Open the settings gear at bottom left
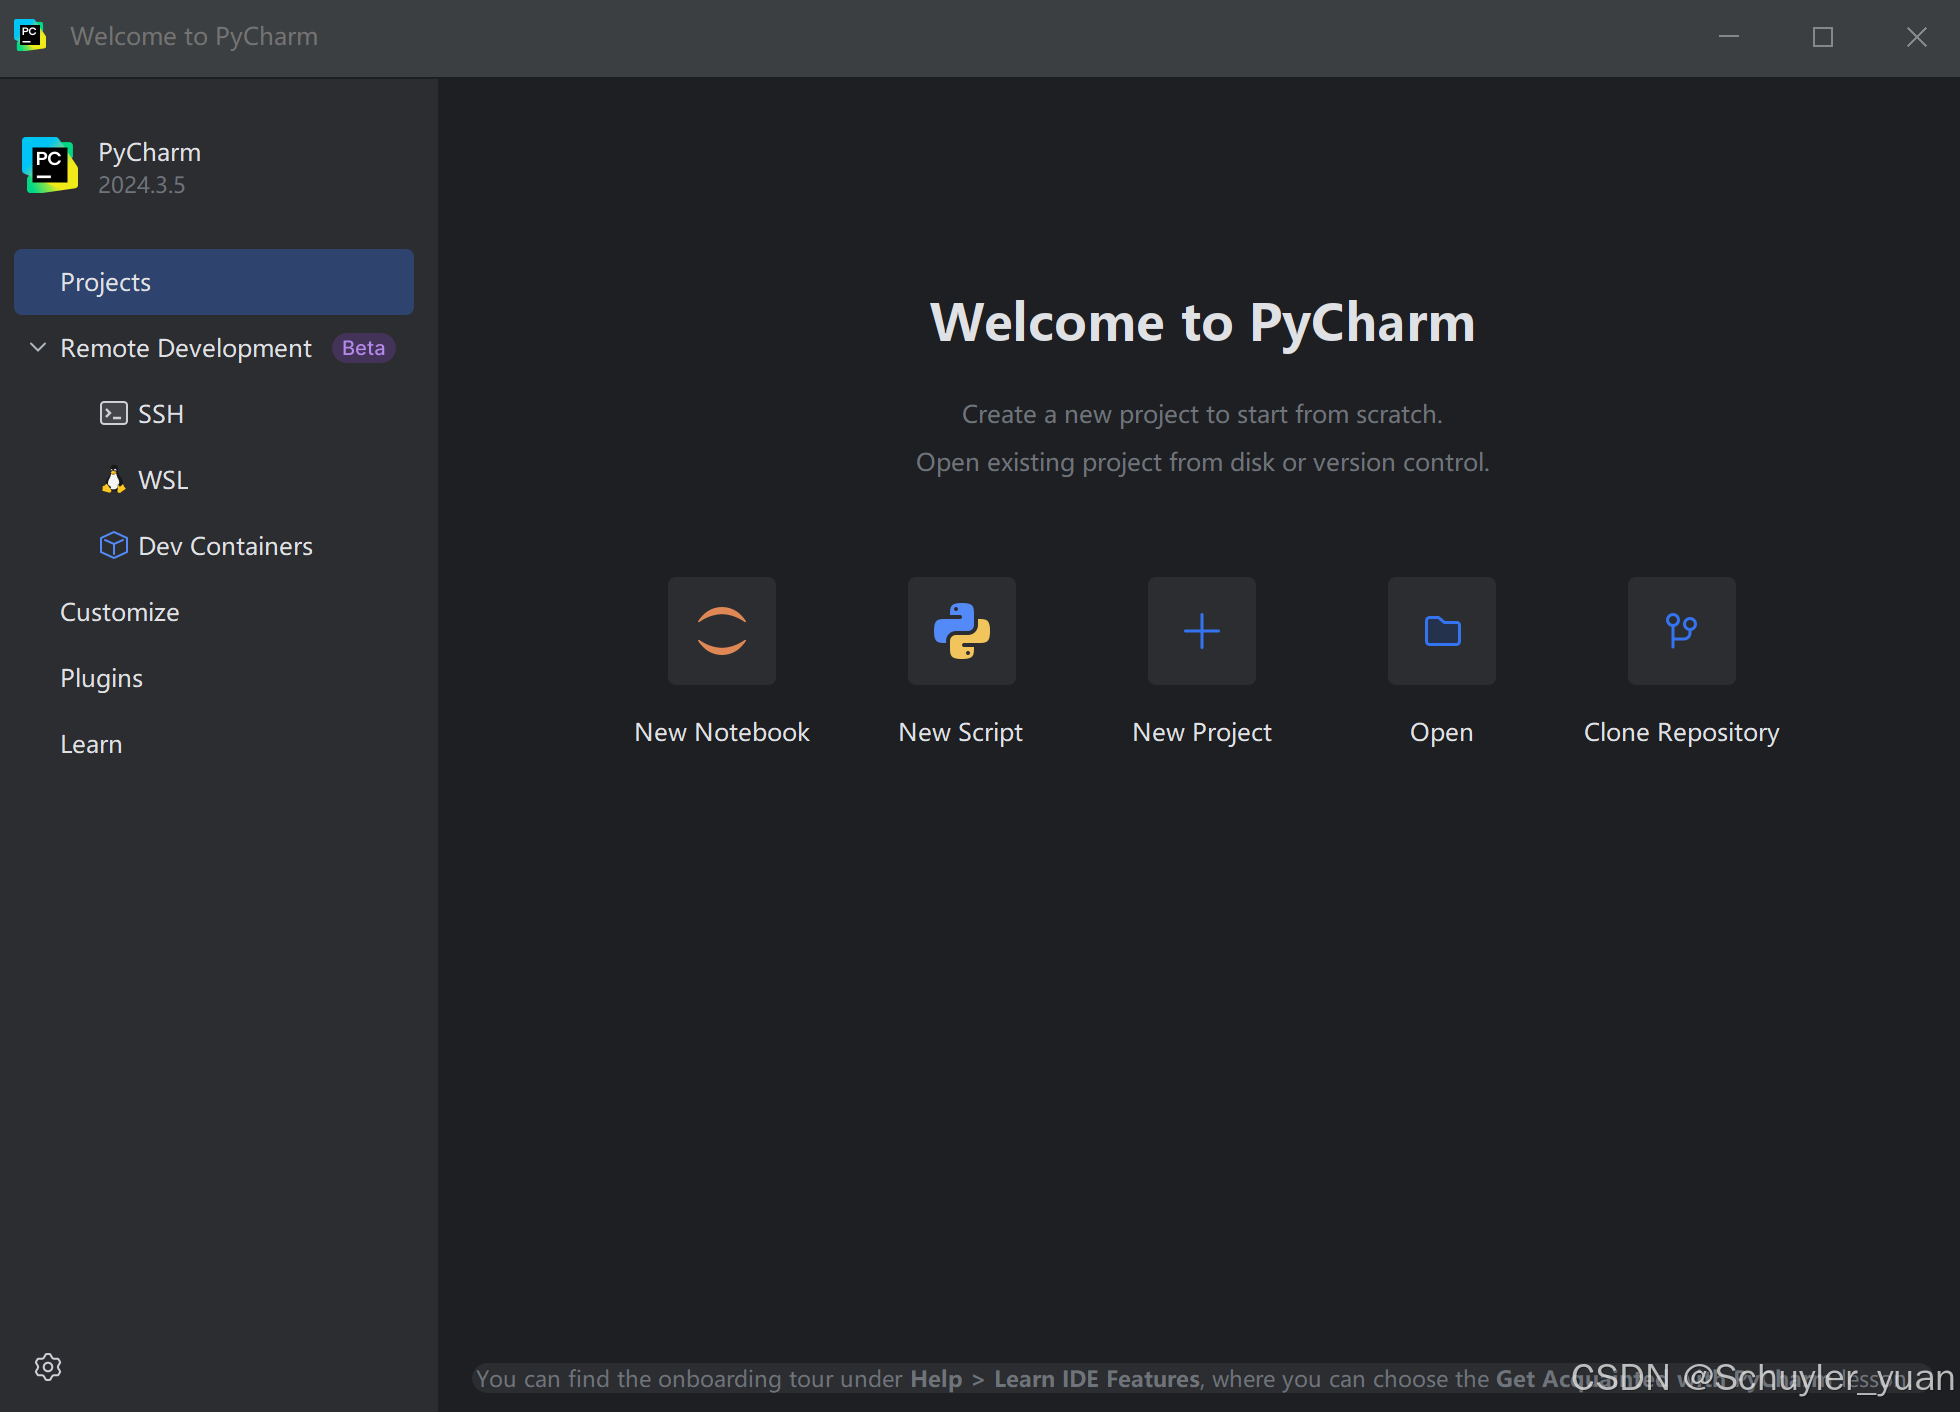1960x1412 pixels. pyautogui.click(x=48, y=1367)
